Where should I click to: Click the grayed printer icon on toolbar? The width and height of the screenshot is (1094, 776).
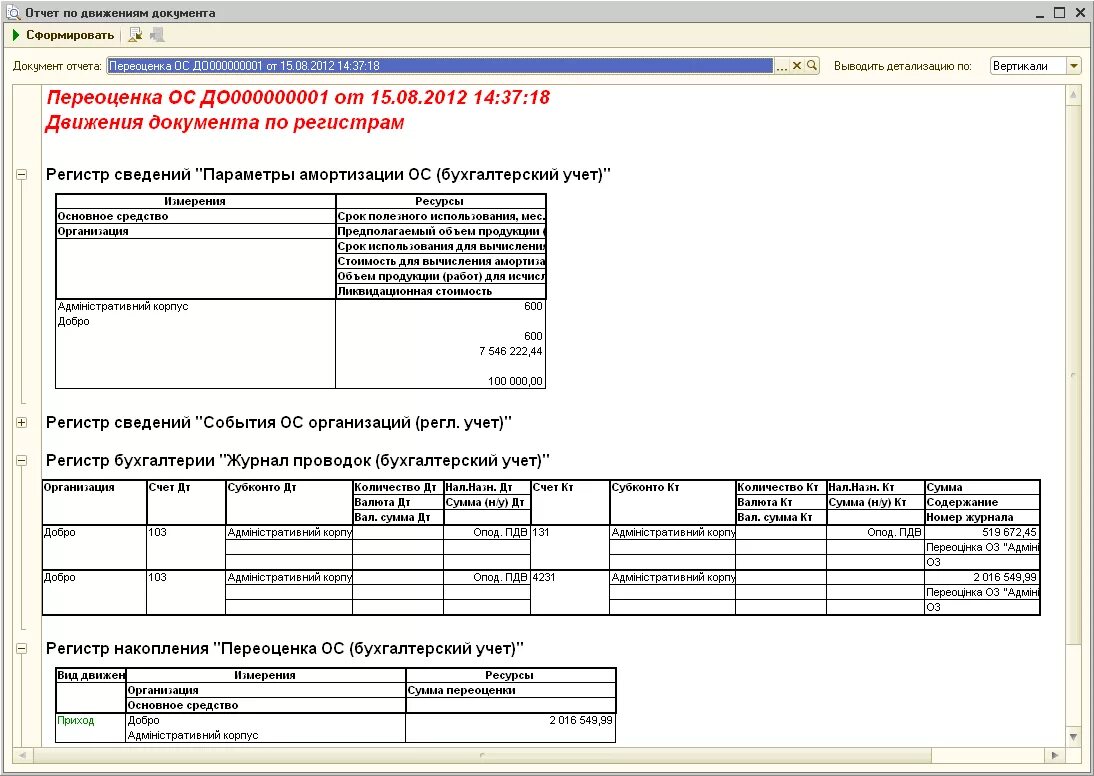(x=156, y=33)
